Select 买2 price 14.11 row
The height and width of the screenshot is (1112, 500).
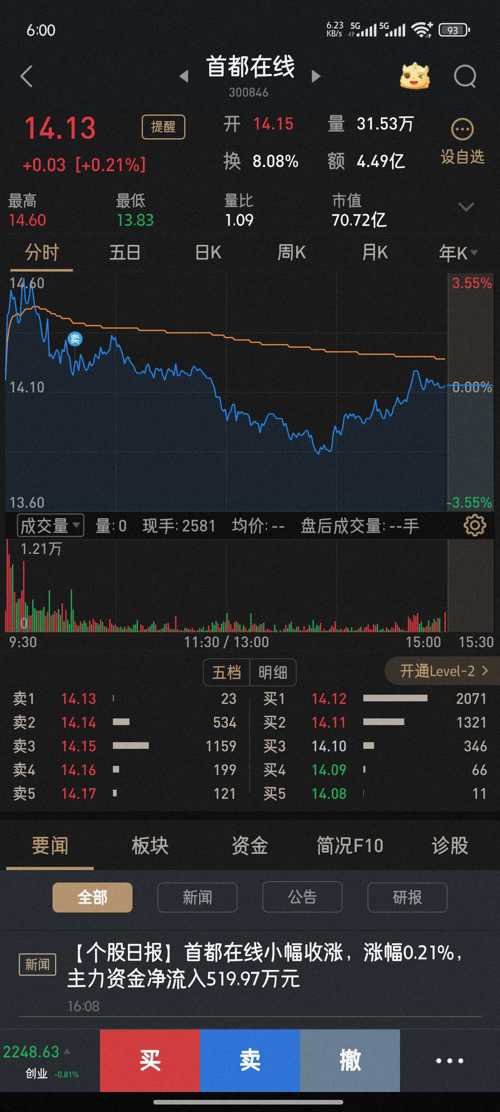click(375, 722)
